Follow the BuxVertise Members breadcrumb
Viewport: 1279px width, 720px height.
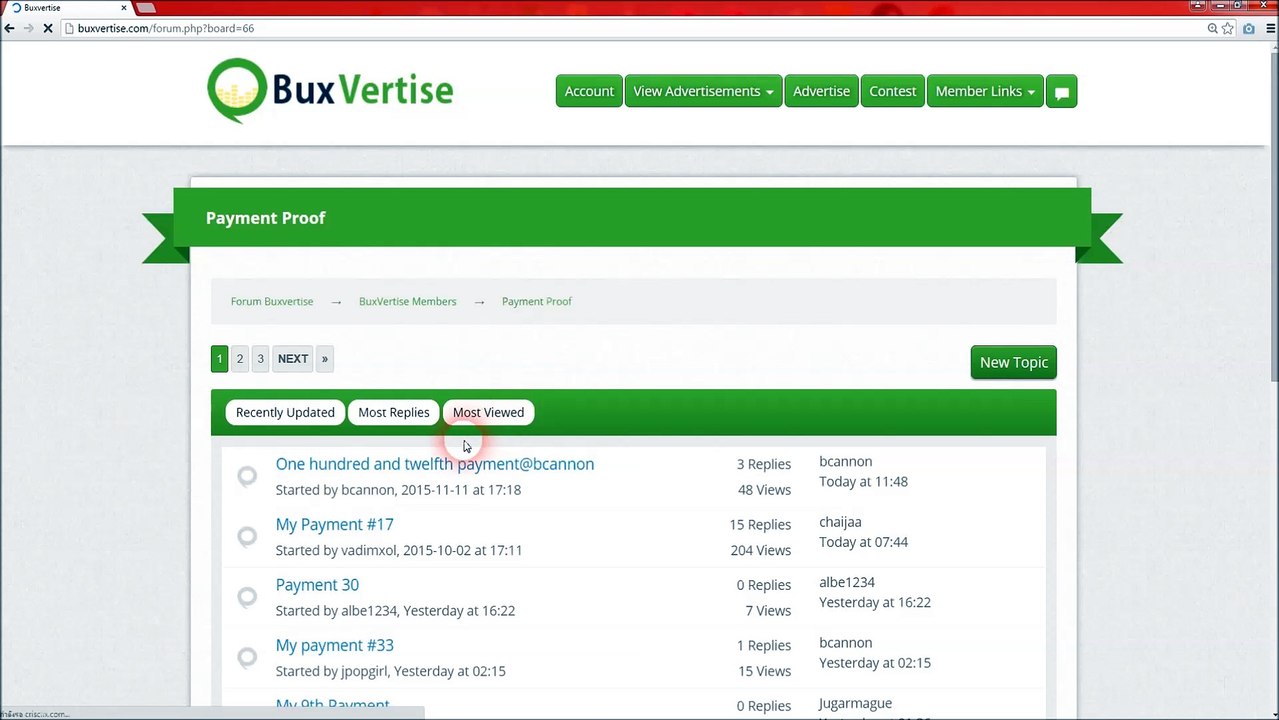pyautogui.click(x=407, y=301)
